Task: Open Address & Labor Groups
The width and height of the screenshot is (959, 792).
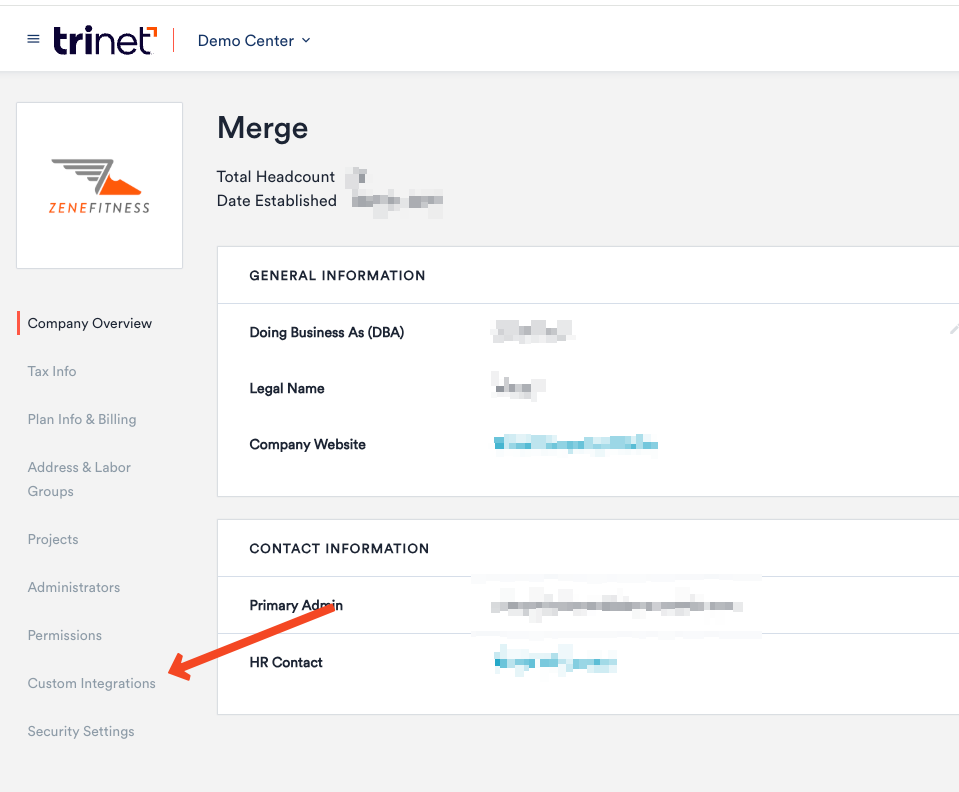Action: (79, 479)
